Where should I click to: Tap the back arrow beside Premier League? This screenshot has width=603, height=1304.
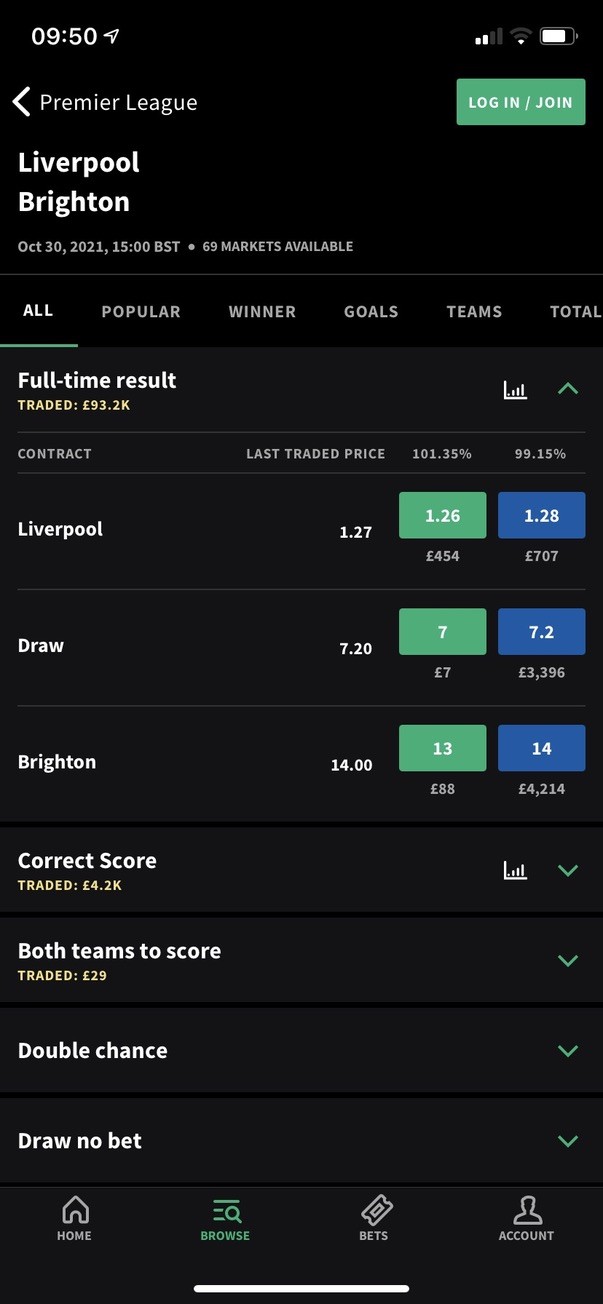pyautogui.click(x=21, y=102)
